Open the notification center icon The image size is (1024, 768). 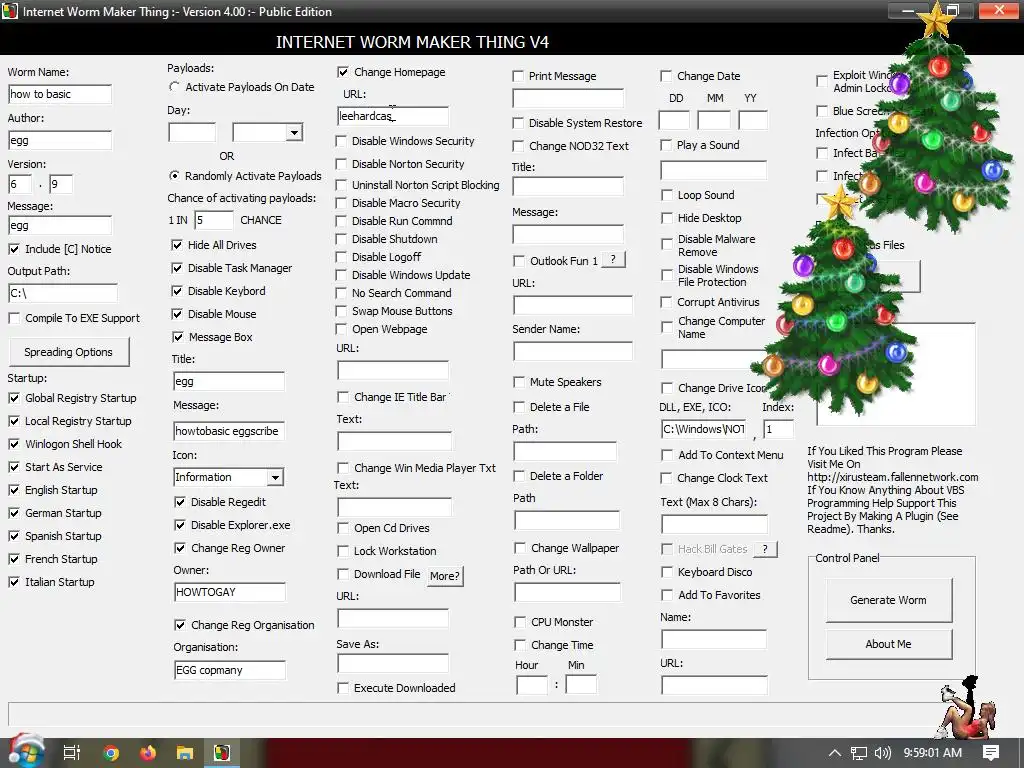pos(991,753)
